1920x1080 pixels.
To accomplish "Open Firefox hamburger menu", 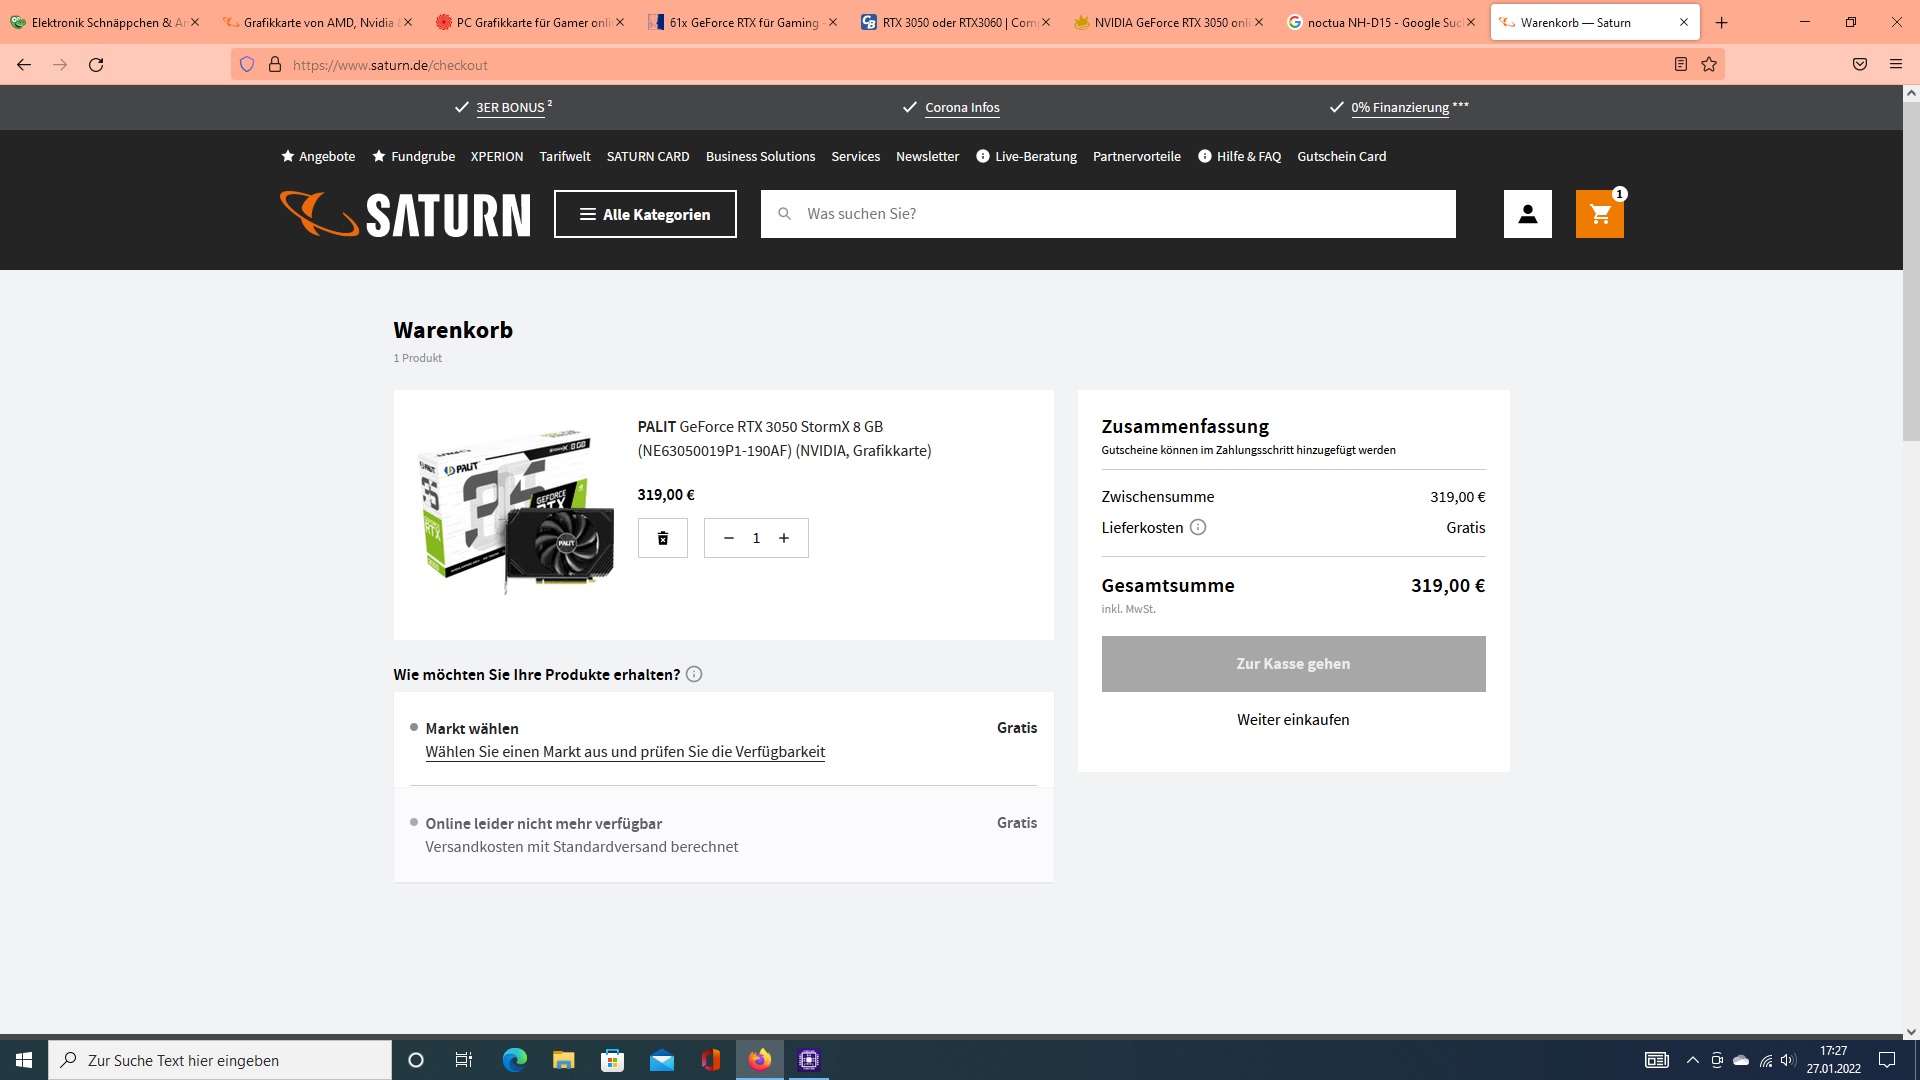I will click(x=1895, y=65).
